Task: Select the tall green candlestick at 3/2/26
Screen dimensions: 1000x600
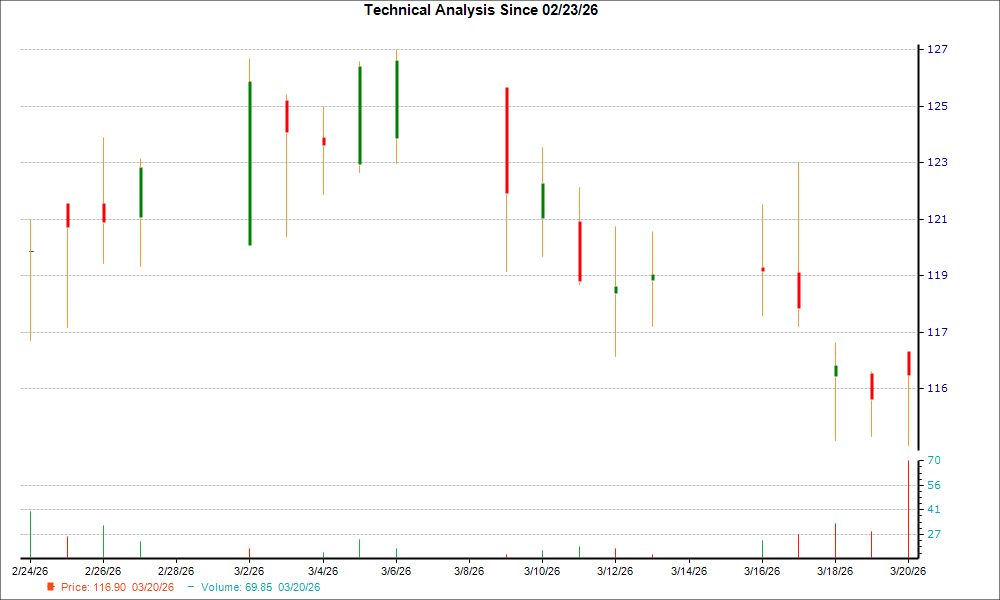Action: pyautogui.click(x=250, y=163)
